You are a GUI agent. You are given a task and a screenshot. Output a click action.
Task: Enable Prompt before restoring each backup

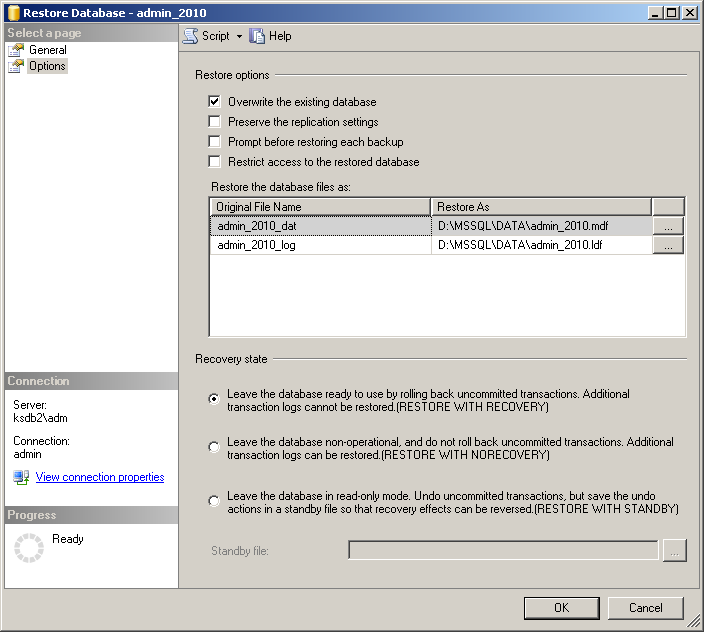click(x=215, y=142)
